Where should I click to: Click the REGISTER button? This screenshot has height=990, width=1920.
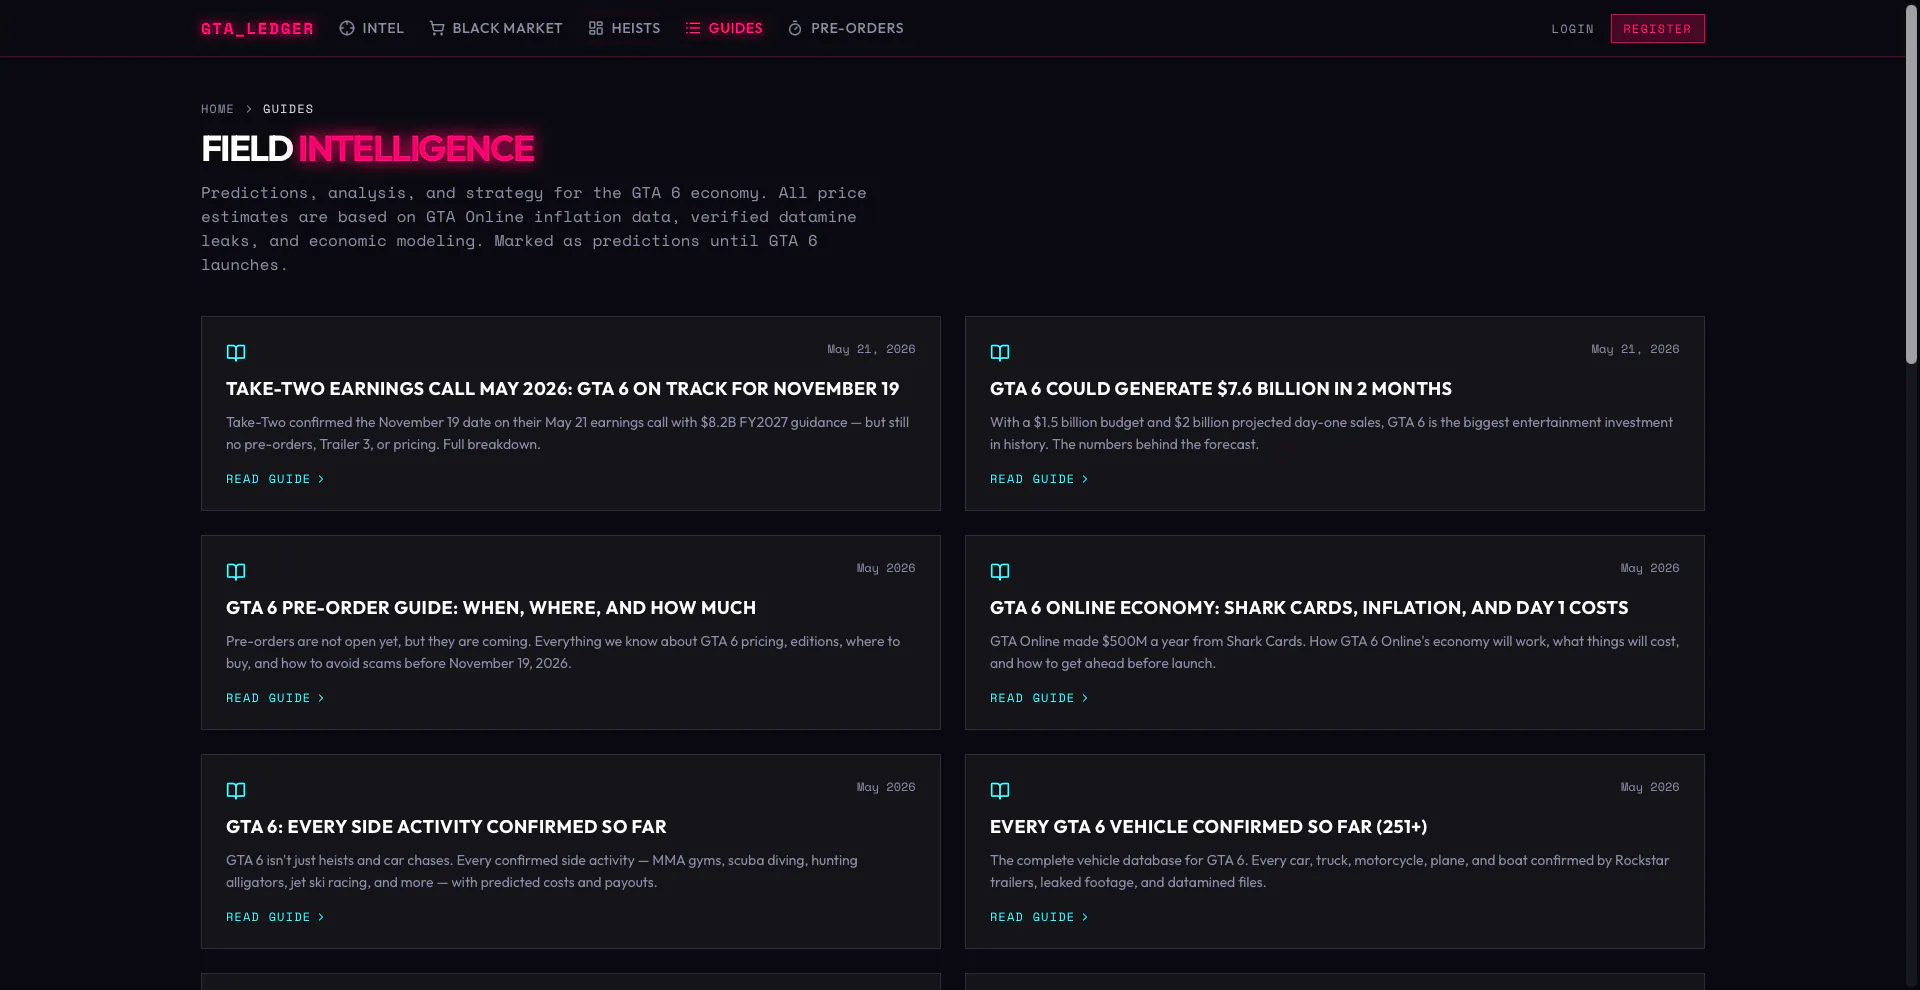pyautogui.click(x=1657, y=29)
